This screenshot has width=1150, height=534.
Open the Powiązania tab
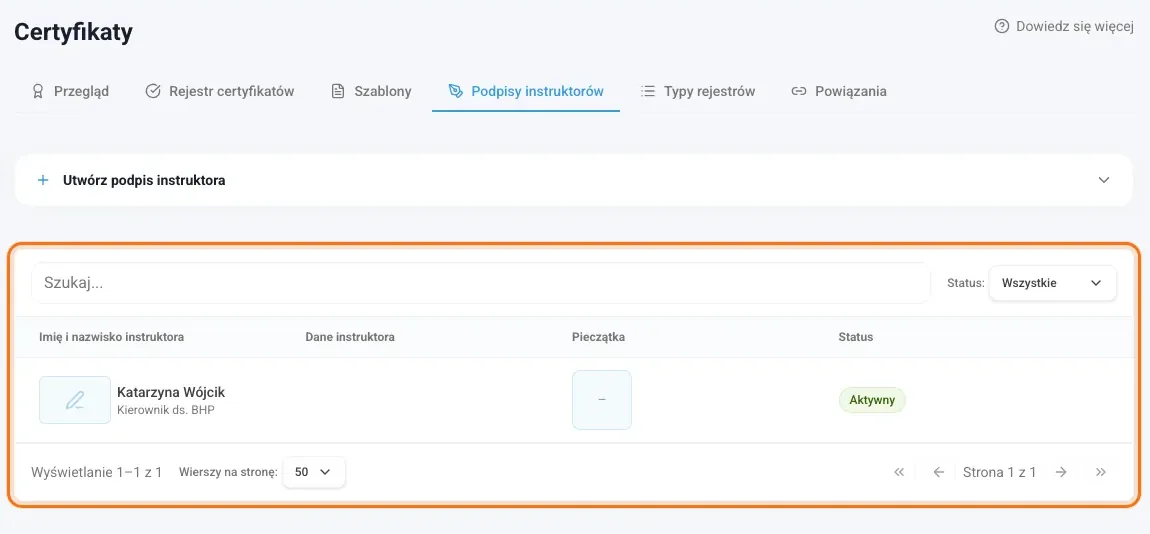(838, 91)
